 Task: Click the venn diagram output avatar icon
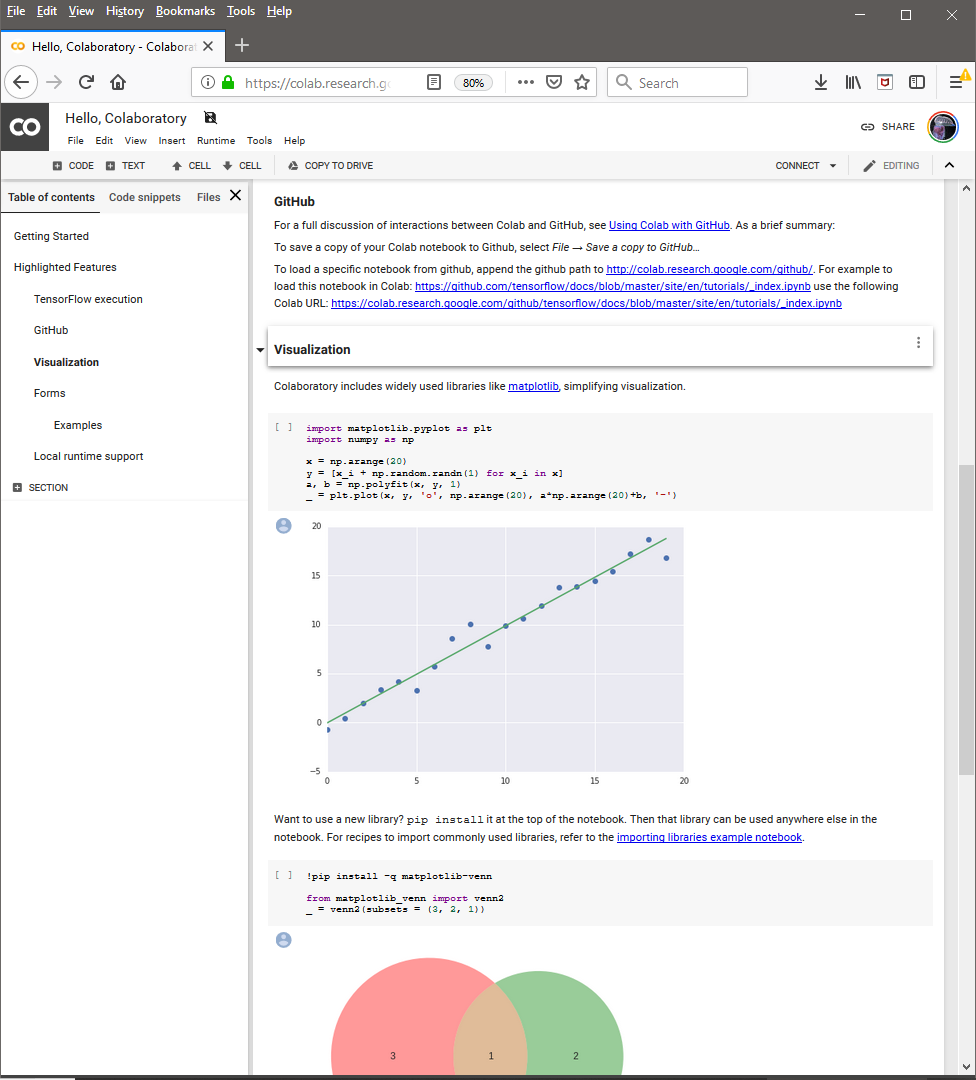pos(284,940)
